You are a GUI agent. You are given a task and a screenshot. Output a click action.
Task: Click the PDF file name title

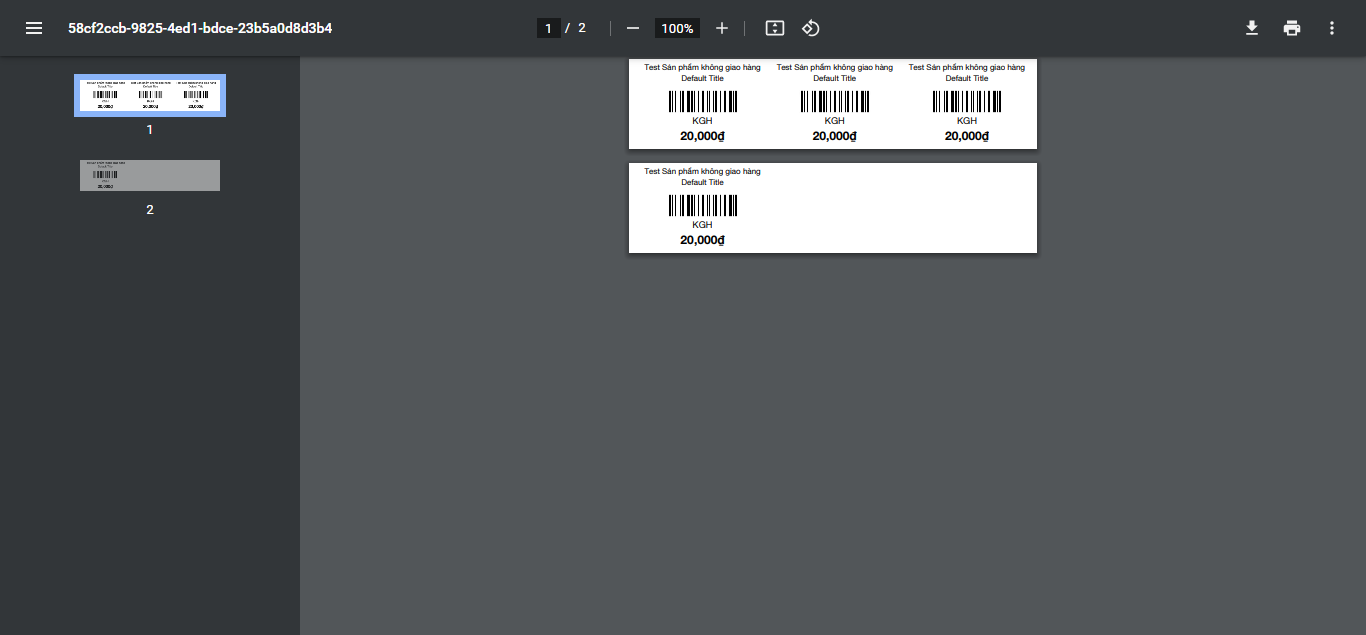click(x=200, y=28)
